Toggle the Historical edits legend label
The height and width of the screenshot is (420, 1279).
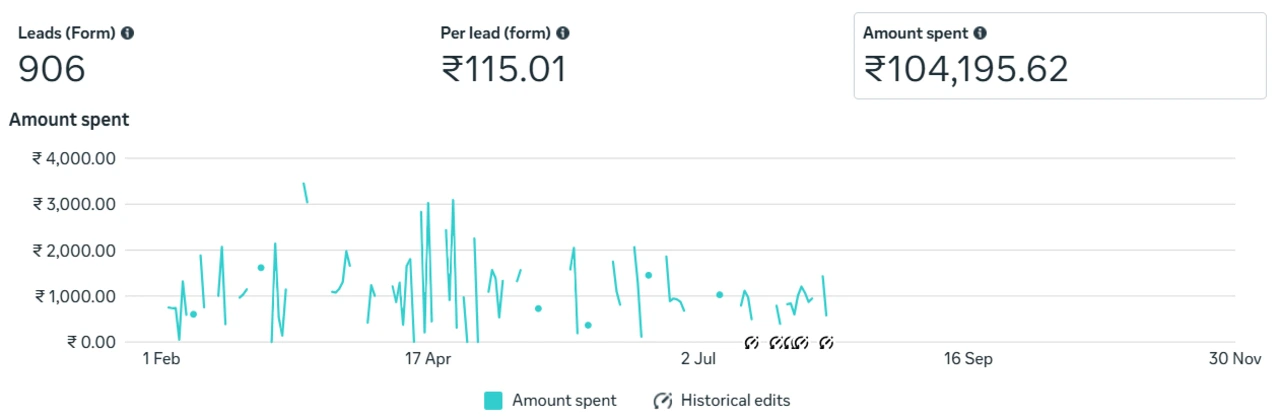tap(735, 401)
